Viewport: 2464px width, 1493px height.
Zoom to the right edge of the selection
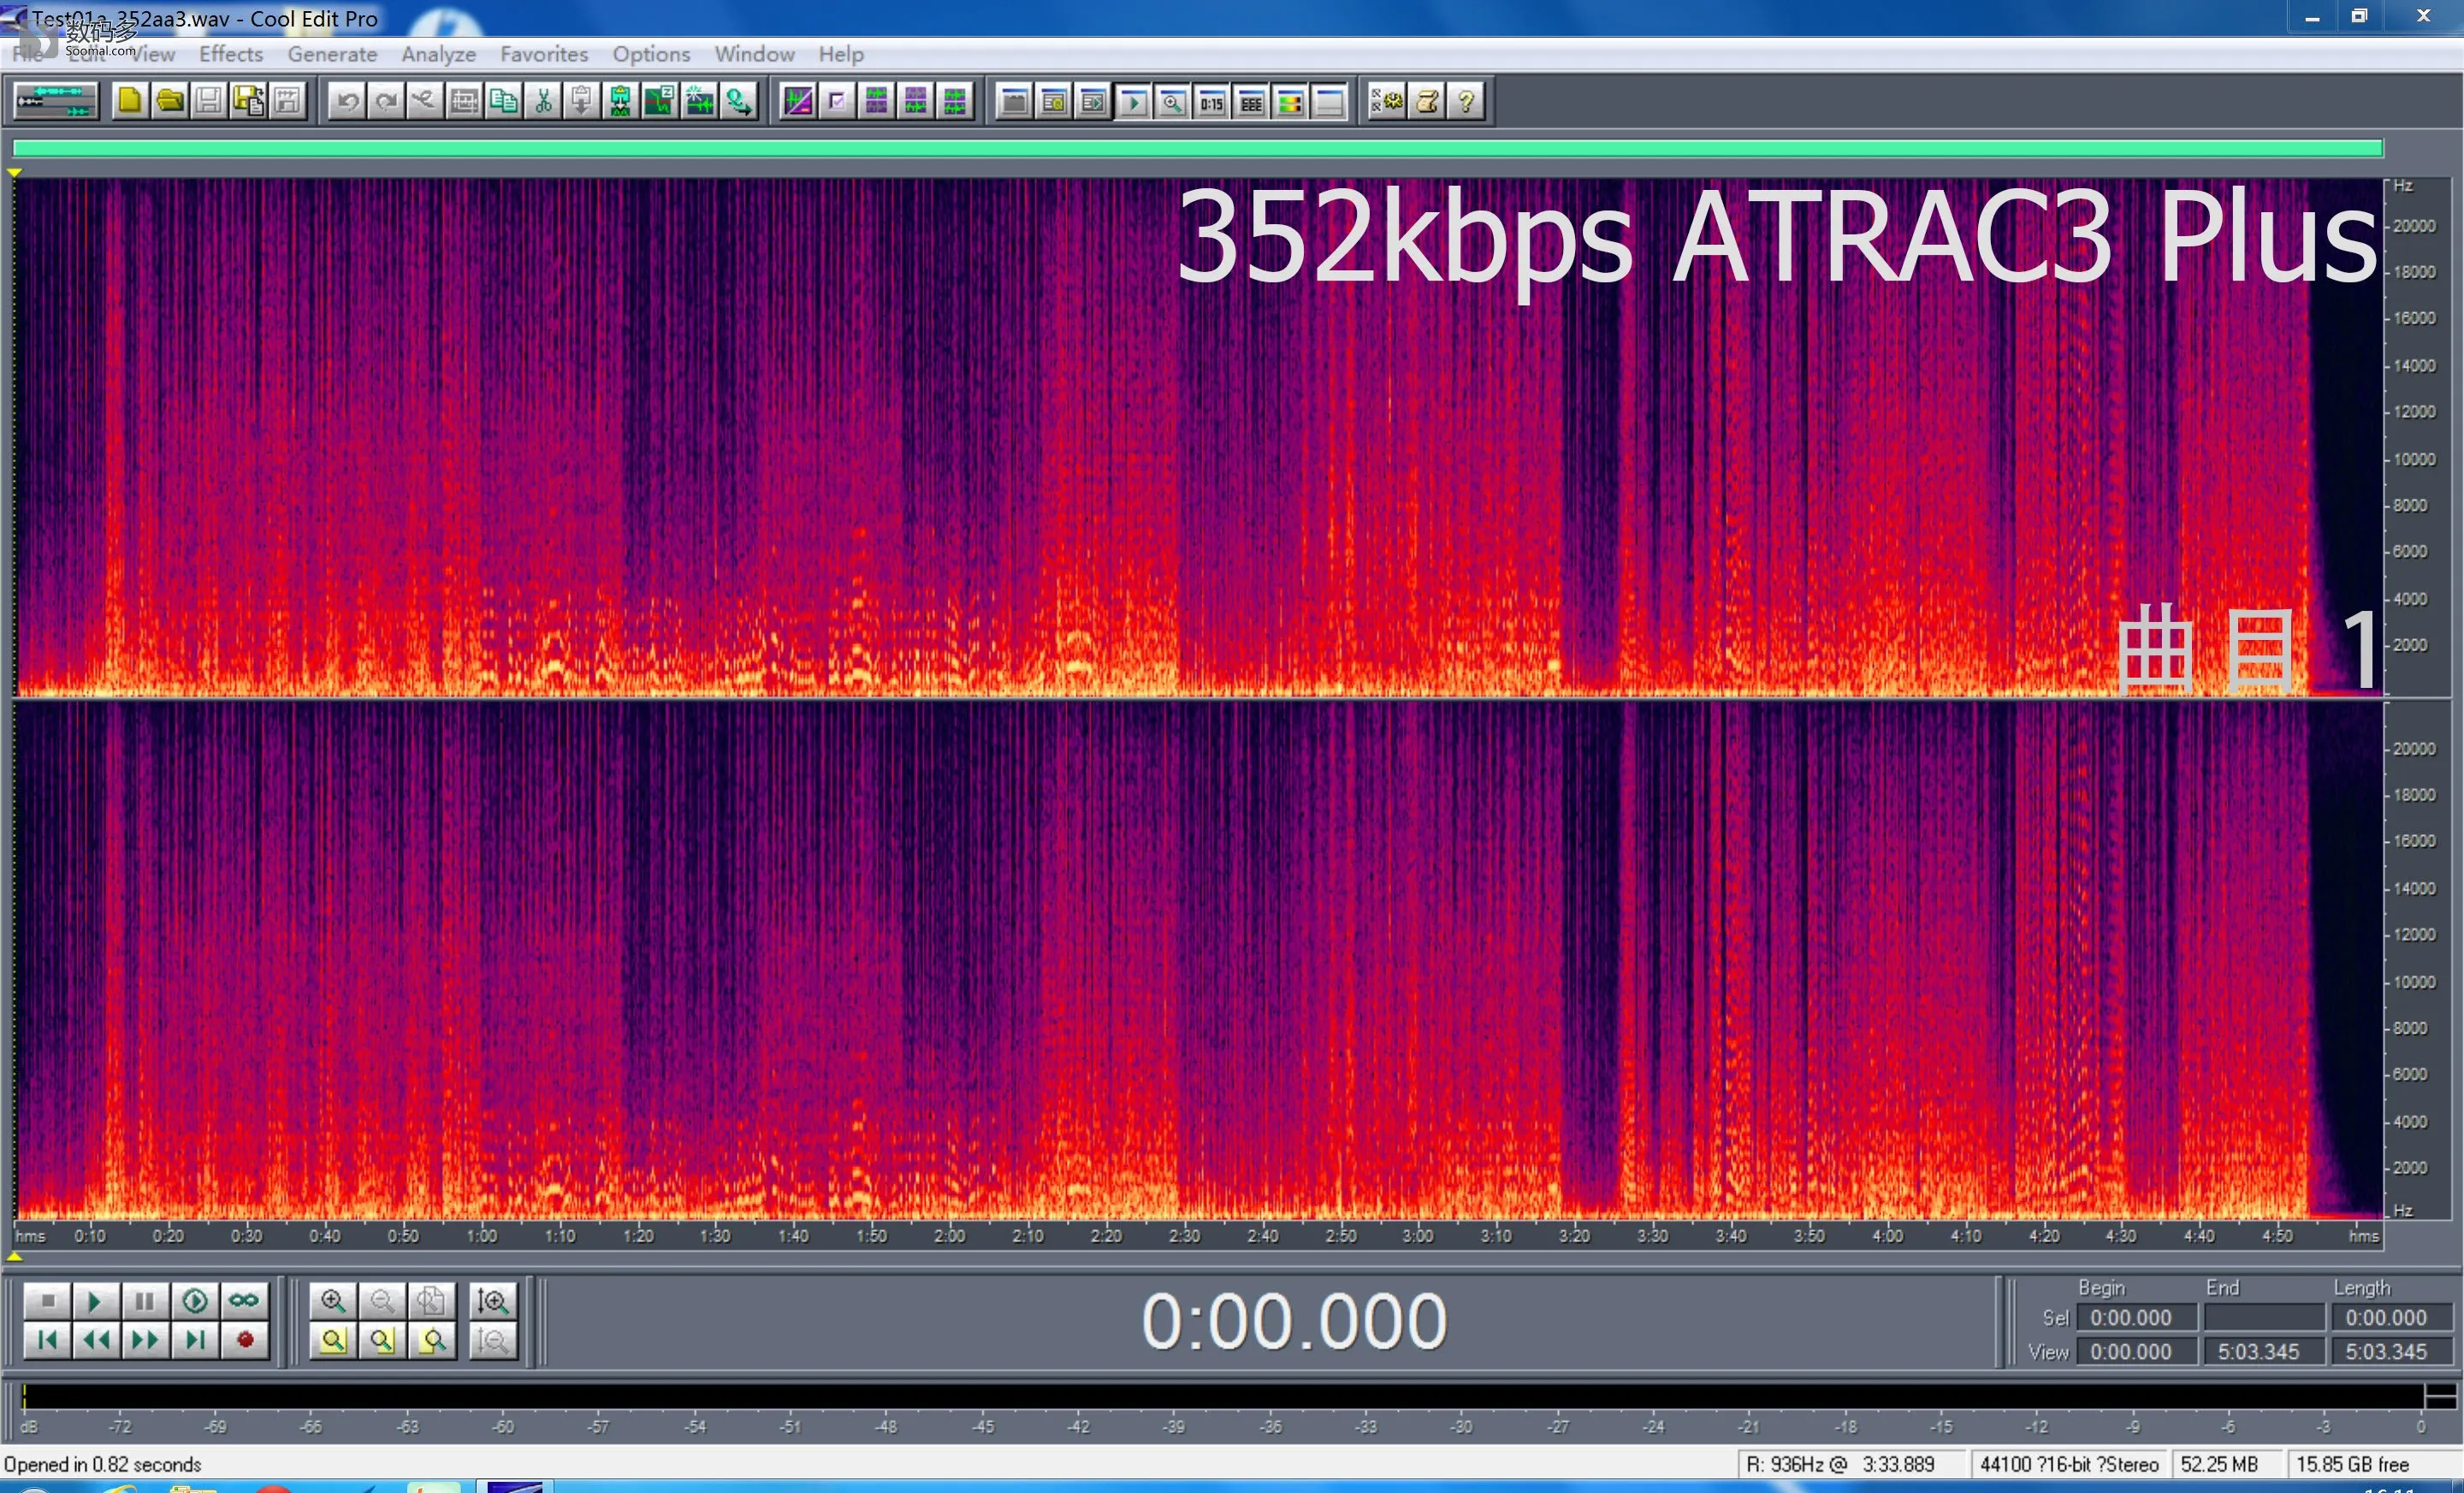coord(431,1340)
